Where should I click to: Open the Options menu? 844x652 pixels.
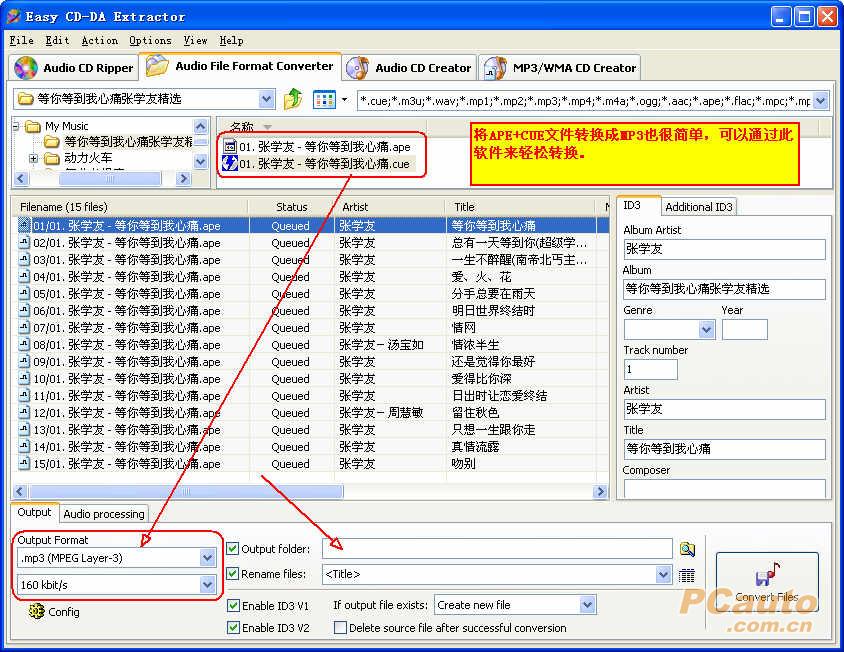[150, 40]
